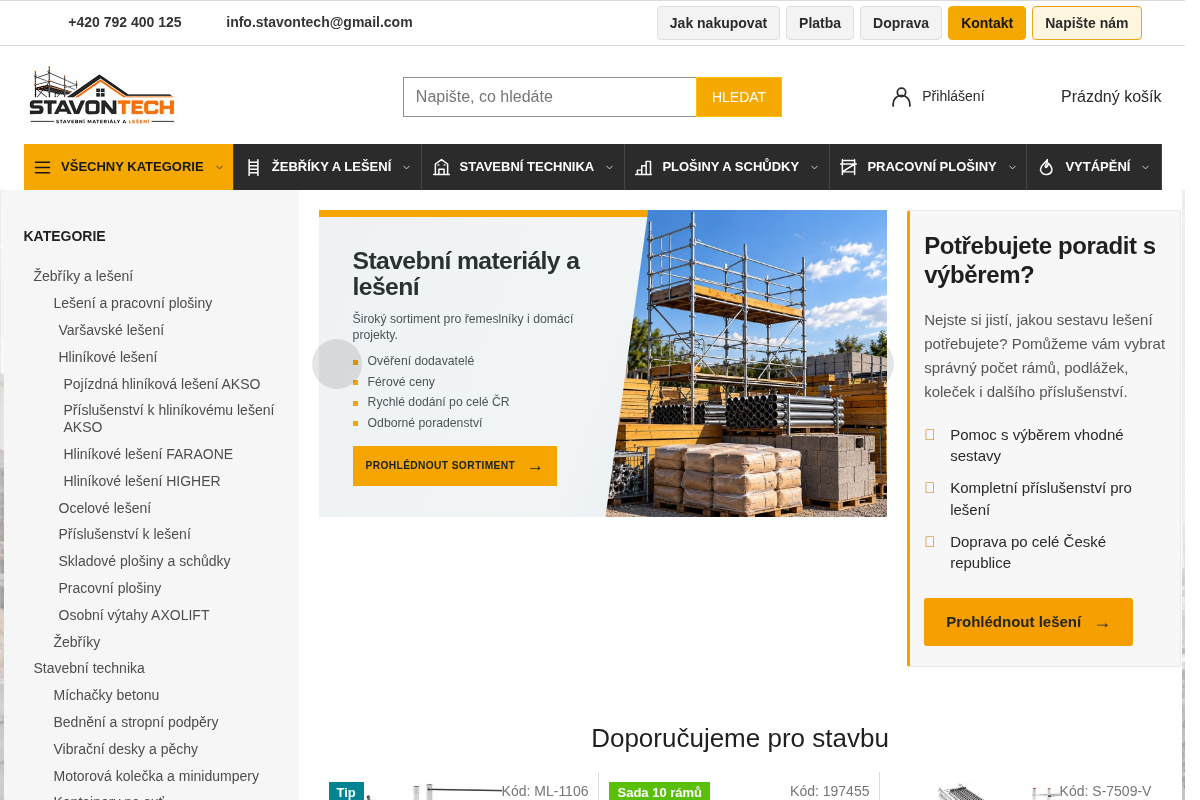Expand the Plošiny a schůdky chevron
The height and width of the screenshot is (800, 1200).
(x=814, y=167)
